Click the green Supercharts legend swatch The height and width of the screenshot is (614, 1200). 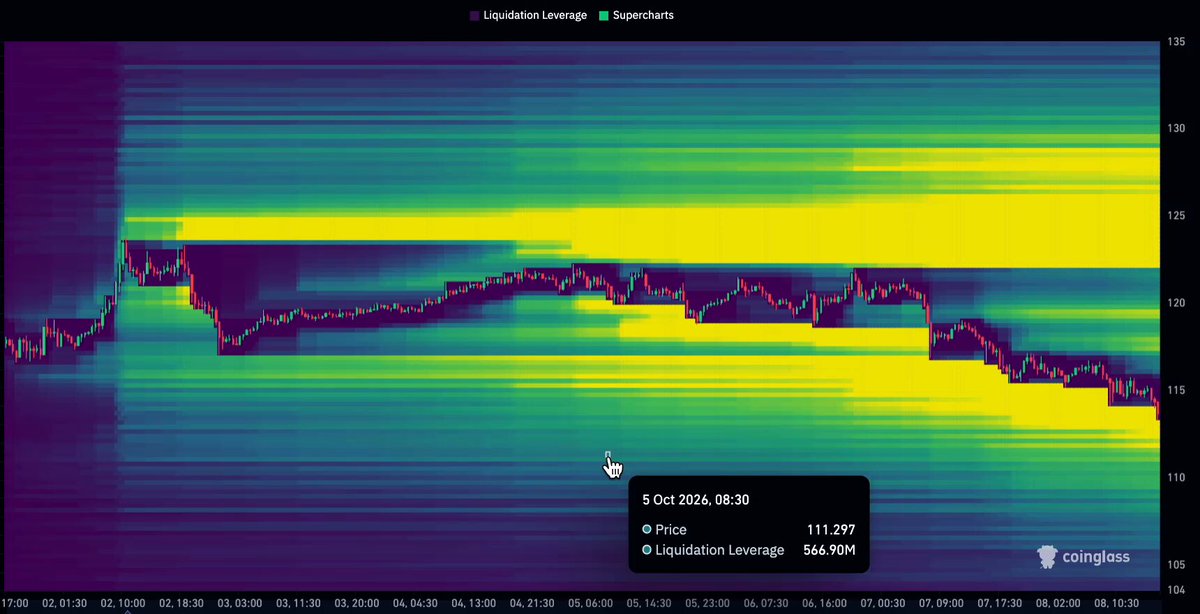pos(603,16)
